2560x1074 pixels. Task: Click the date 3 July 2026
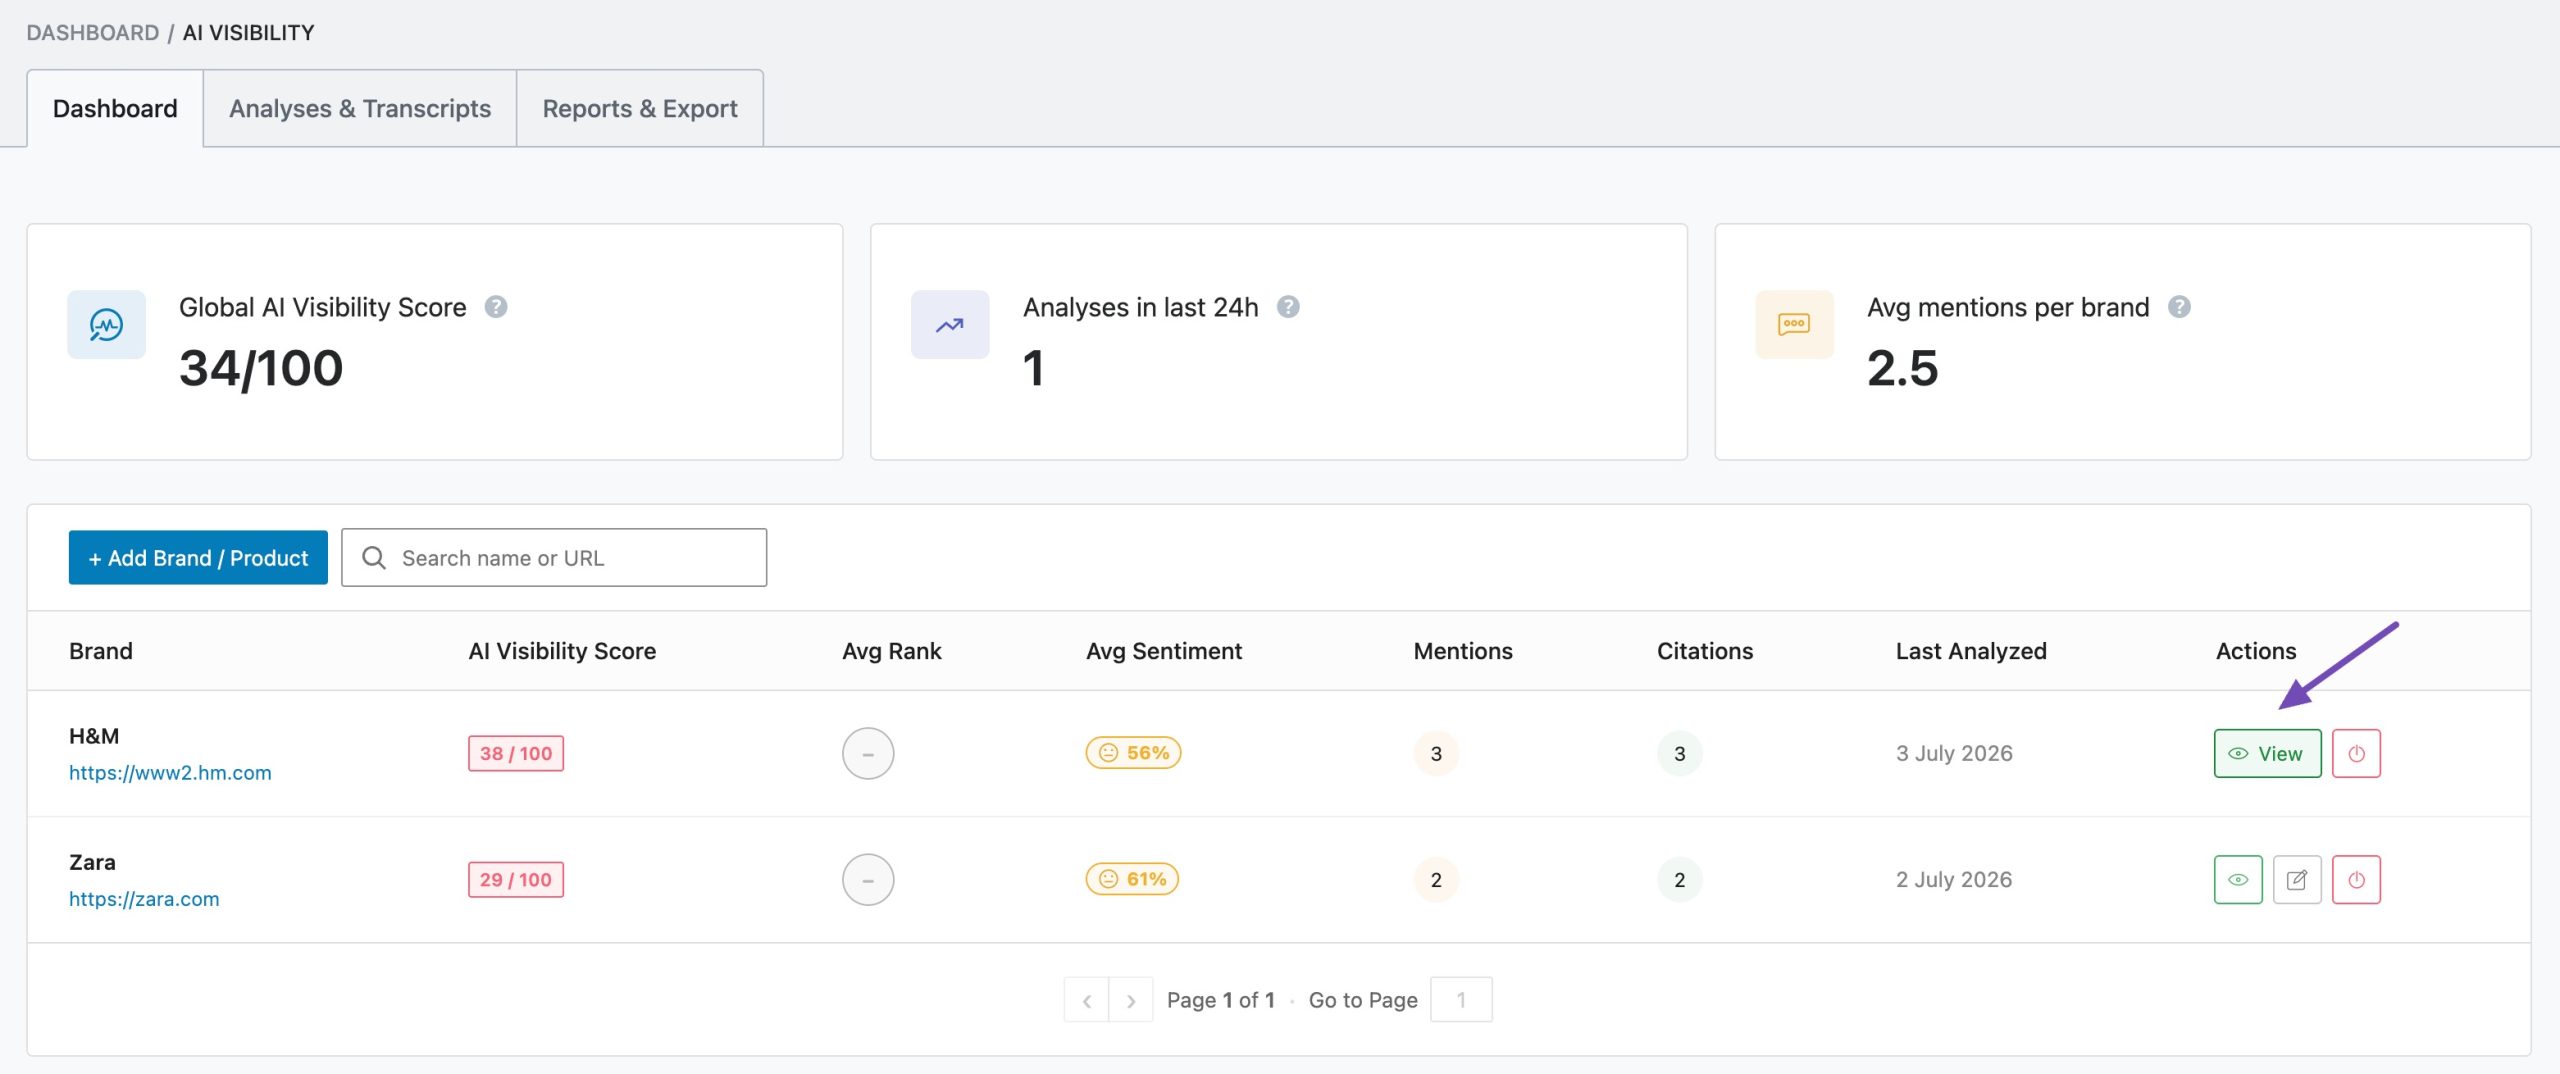1954,753
